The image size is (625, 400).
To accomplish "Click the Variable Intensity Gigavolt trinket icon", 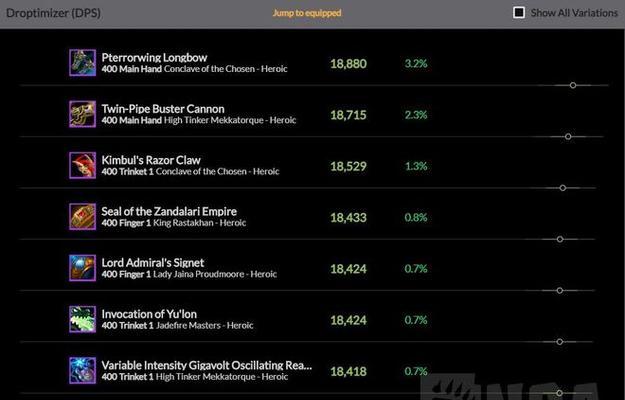I will (83, 371).
